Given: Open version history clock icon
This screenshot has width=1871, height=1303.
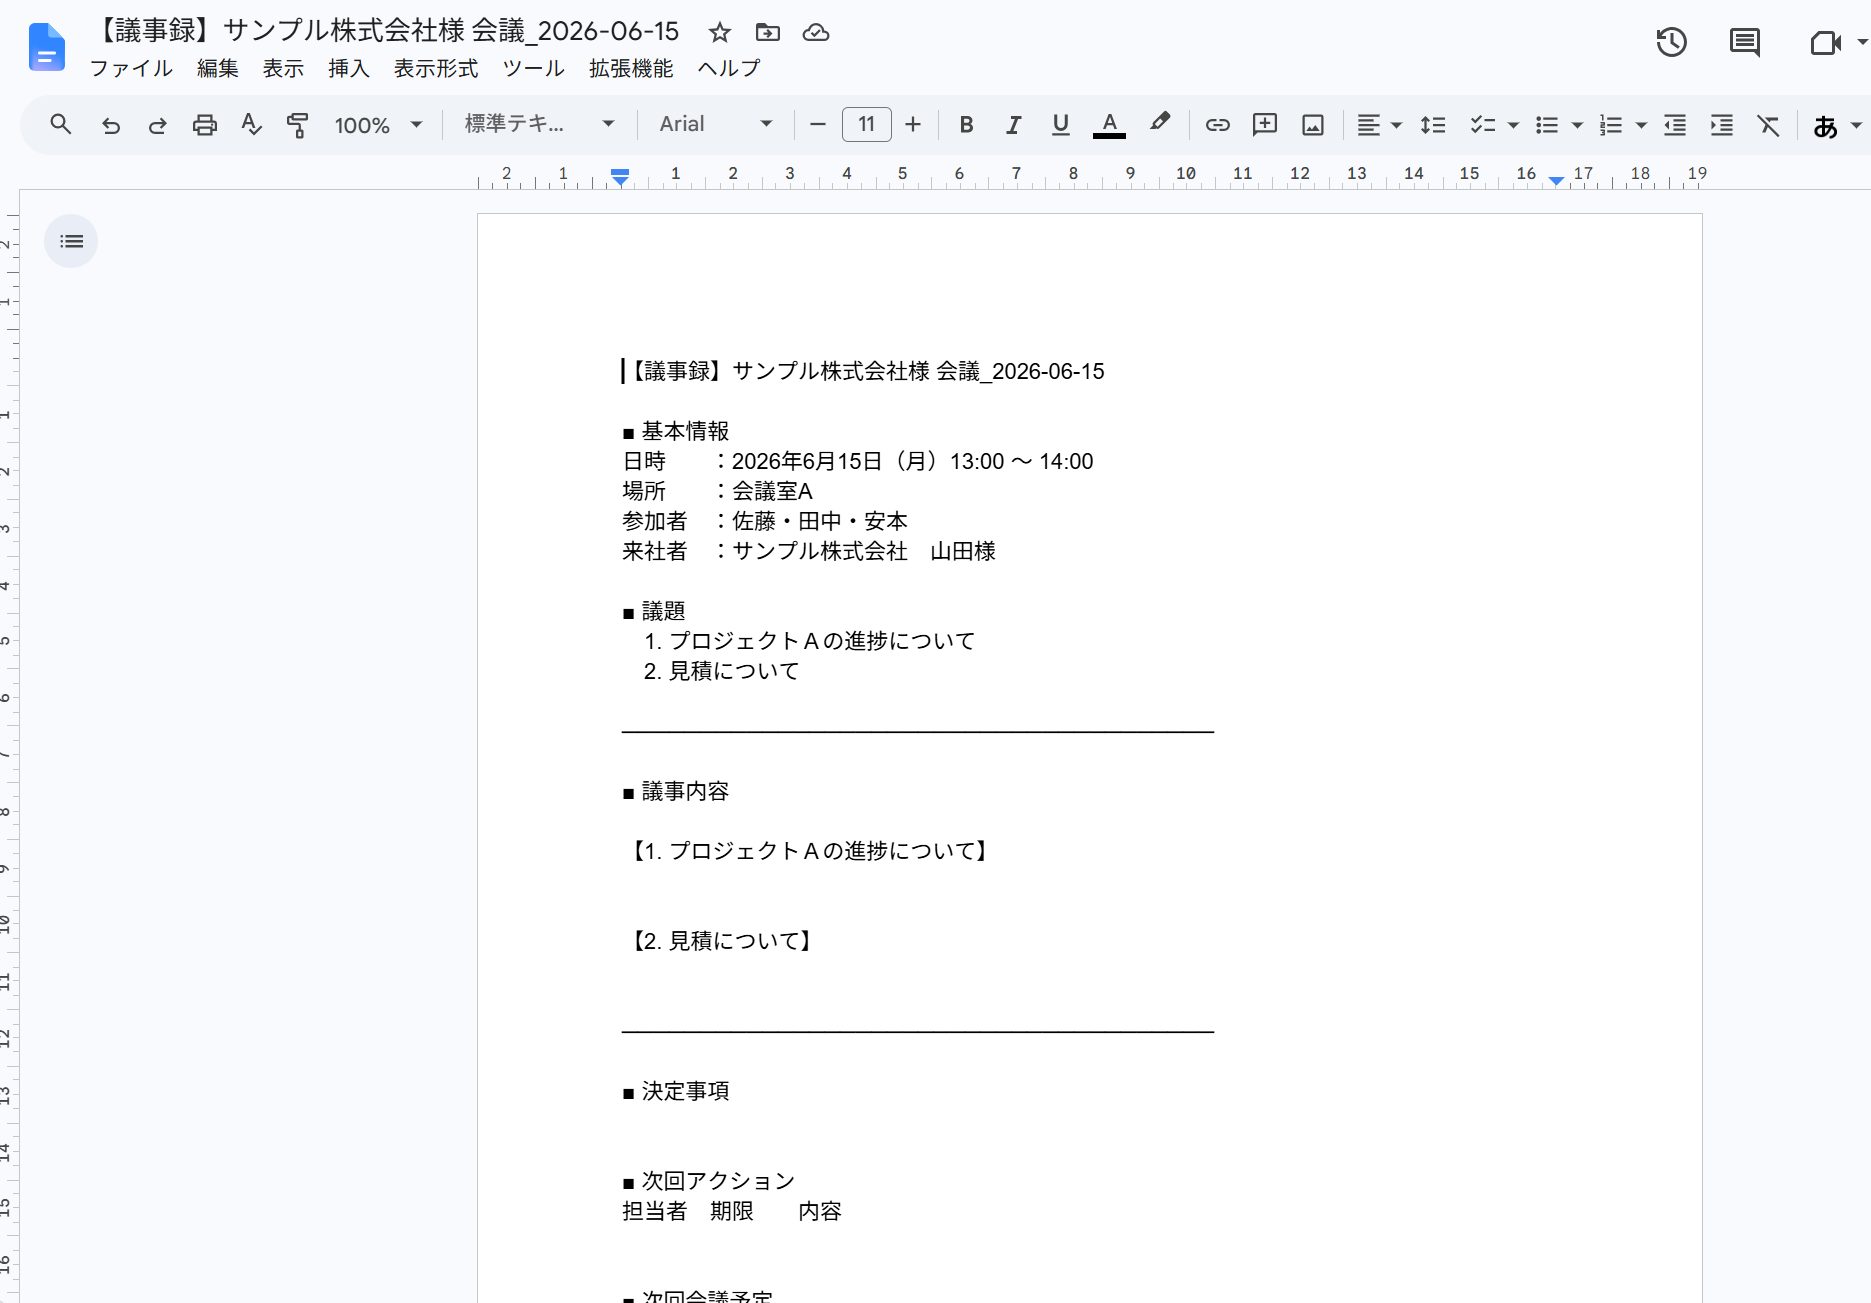Looking at the screenshot, I should tap(1671, 42).
